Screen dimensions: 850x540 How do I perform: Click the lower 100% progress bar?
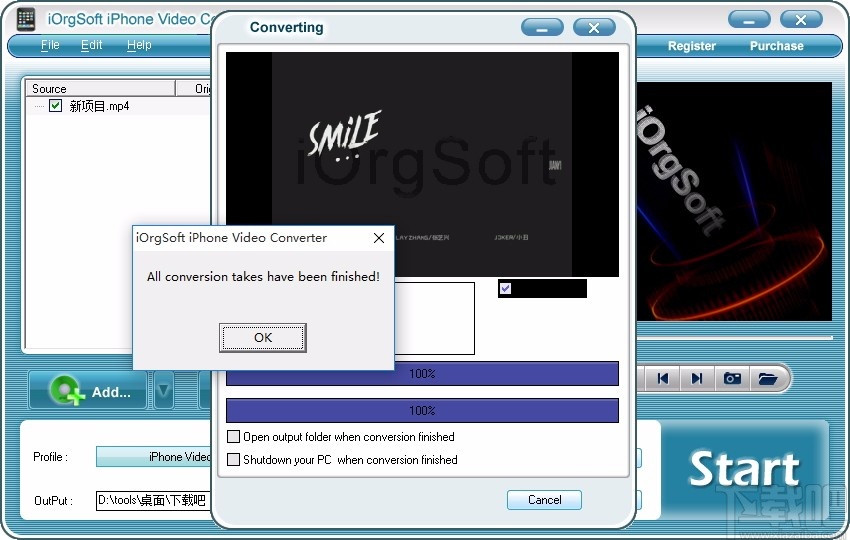[422, 410]
